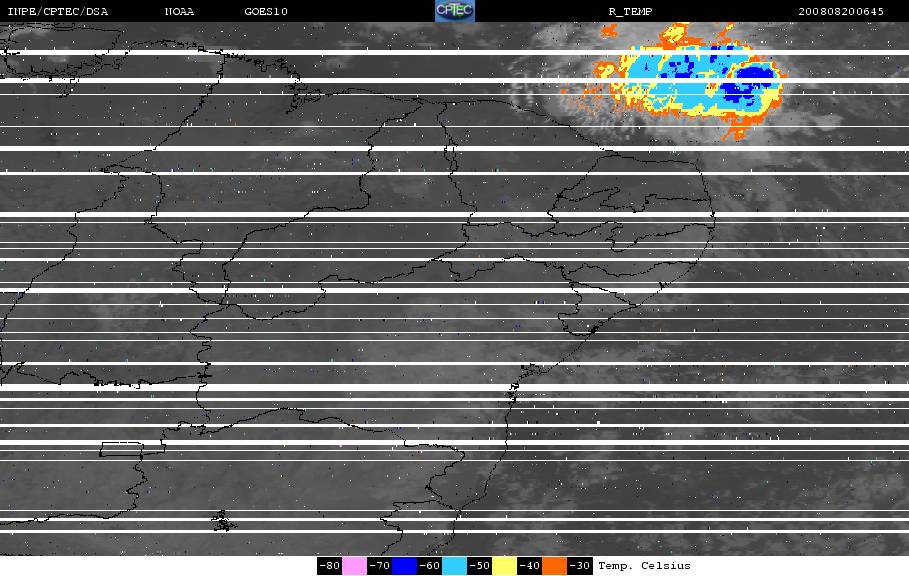Click the -80 legend value label
The image size is (909, 576).
[x=329, y=566]
